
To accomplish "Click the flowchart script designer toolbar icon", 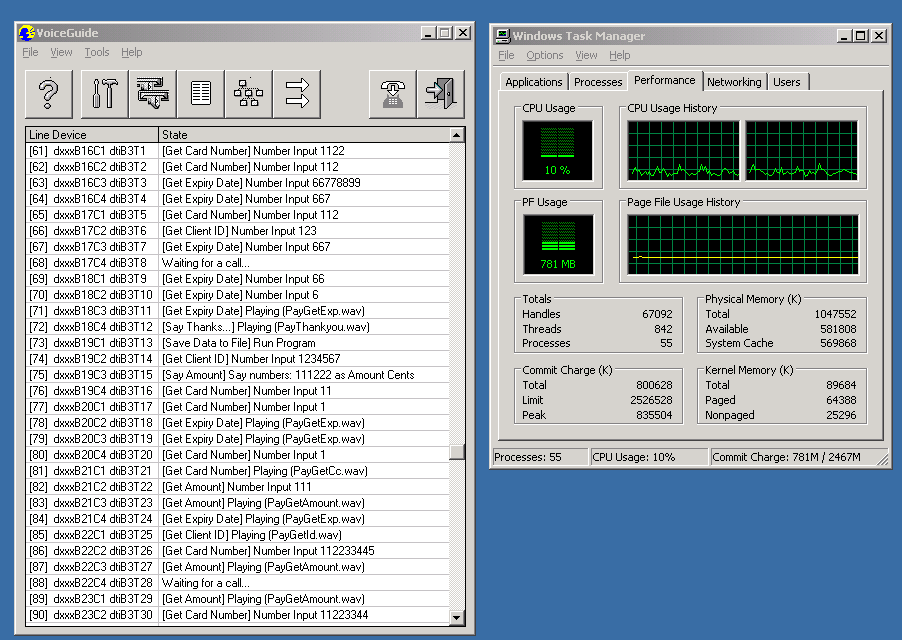I will point(249,94).
